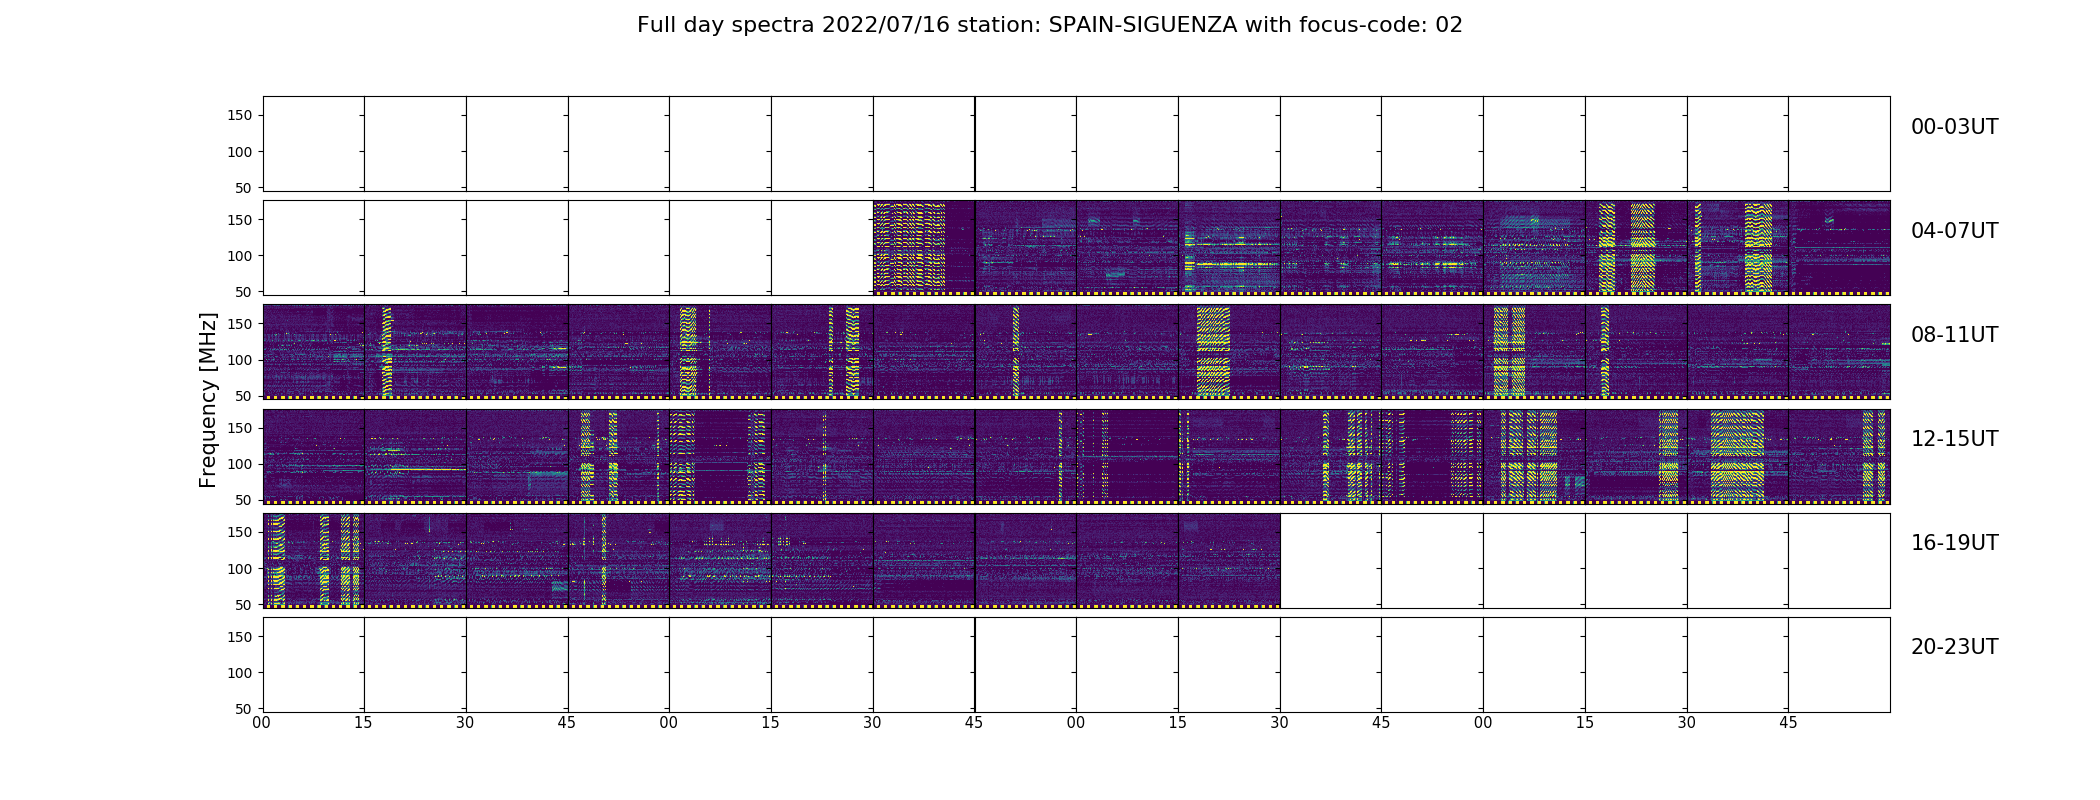Open the first spectrogram panel in 12-15UT row
Viewport: 2100px width, 800px height.
(x=314, y=456)
